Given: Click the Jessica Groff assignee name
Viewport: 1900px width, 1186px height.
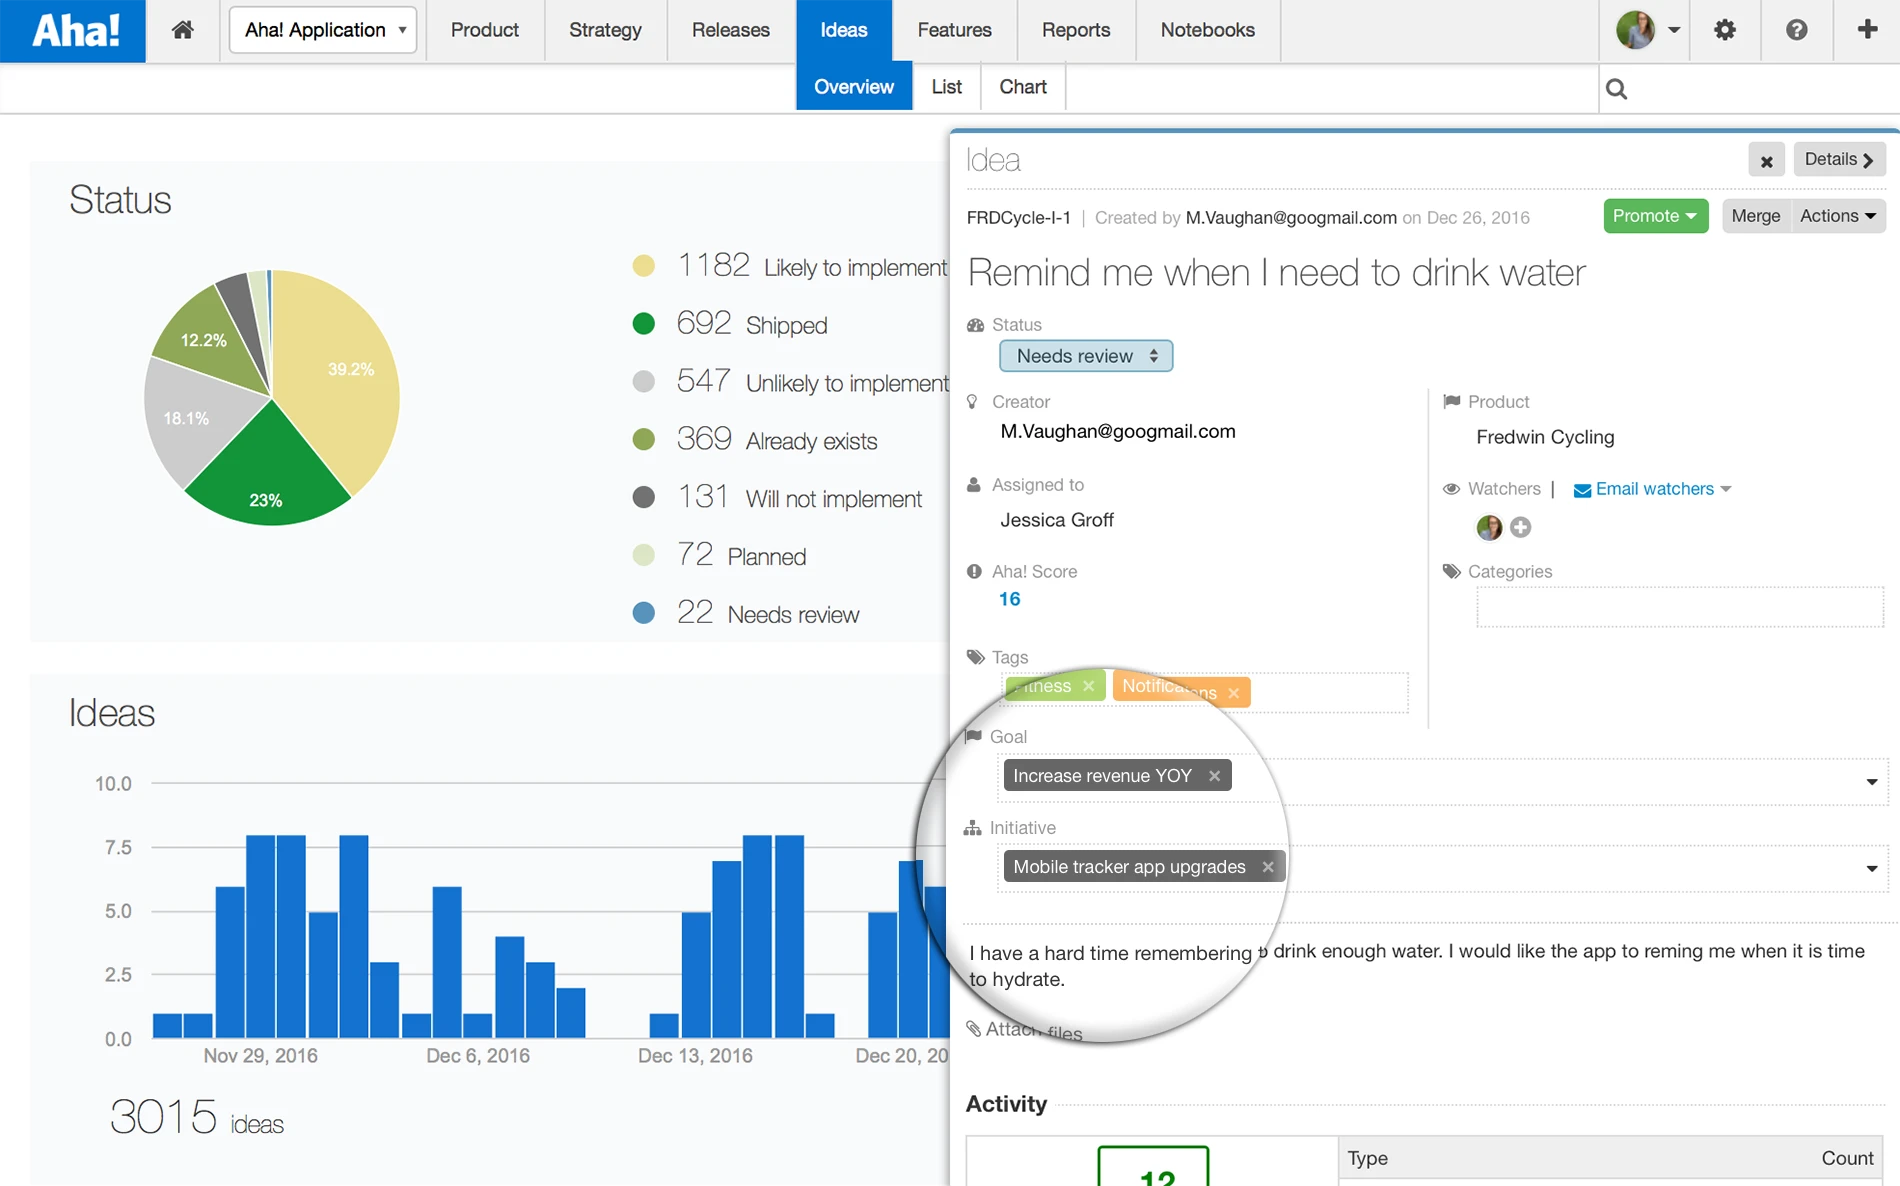Looking at the screenshot, I should 1057,520.
